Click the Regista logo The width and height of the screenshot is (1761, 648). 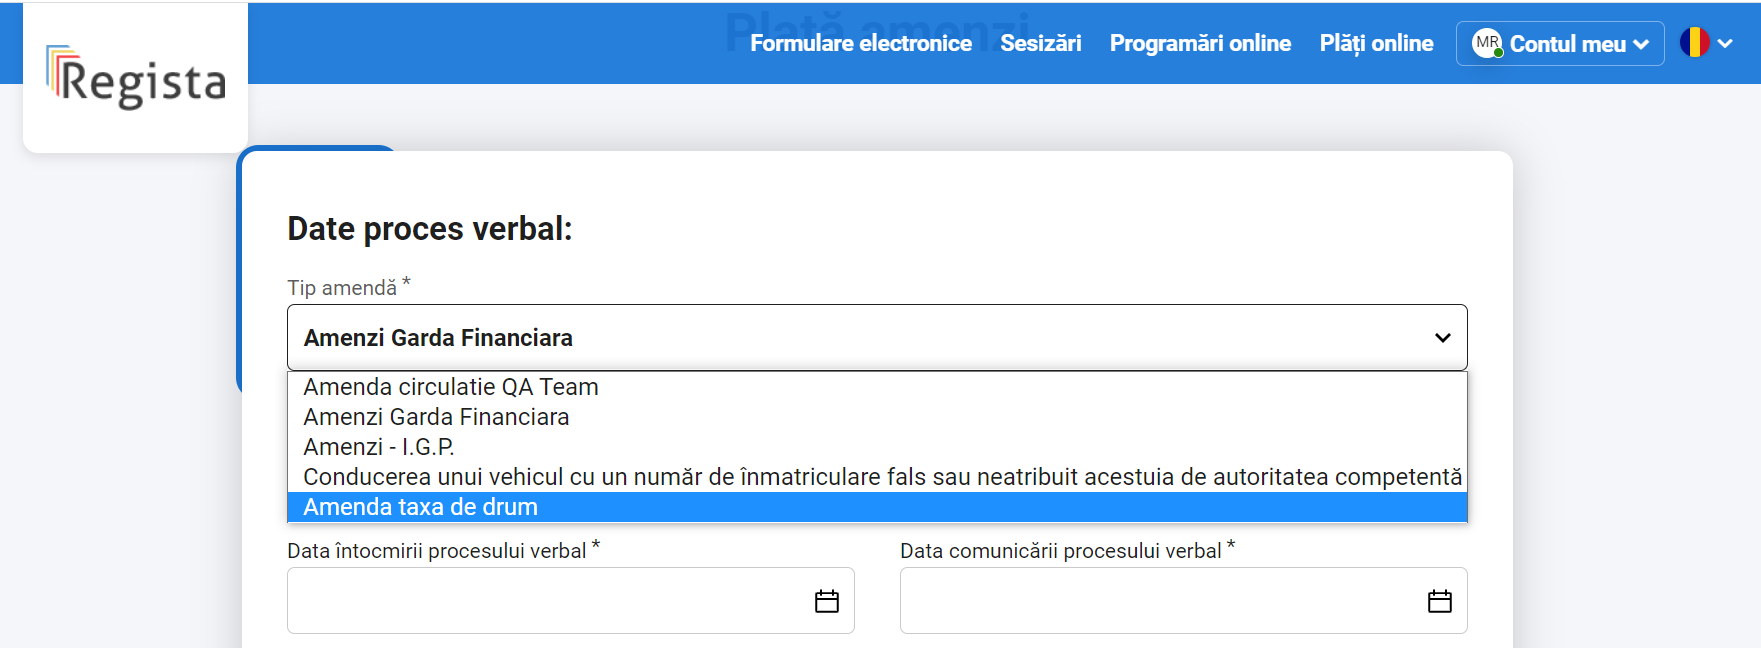pos(136,78)
